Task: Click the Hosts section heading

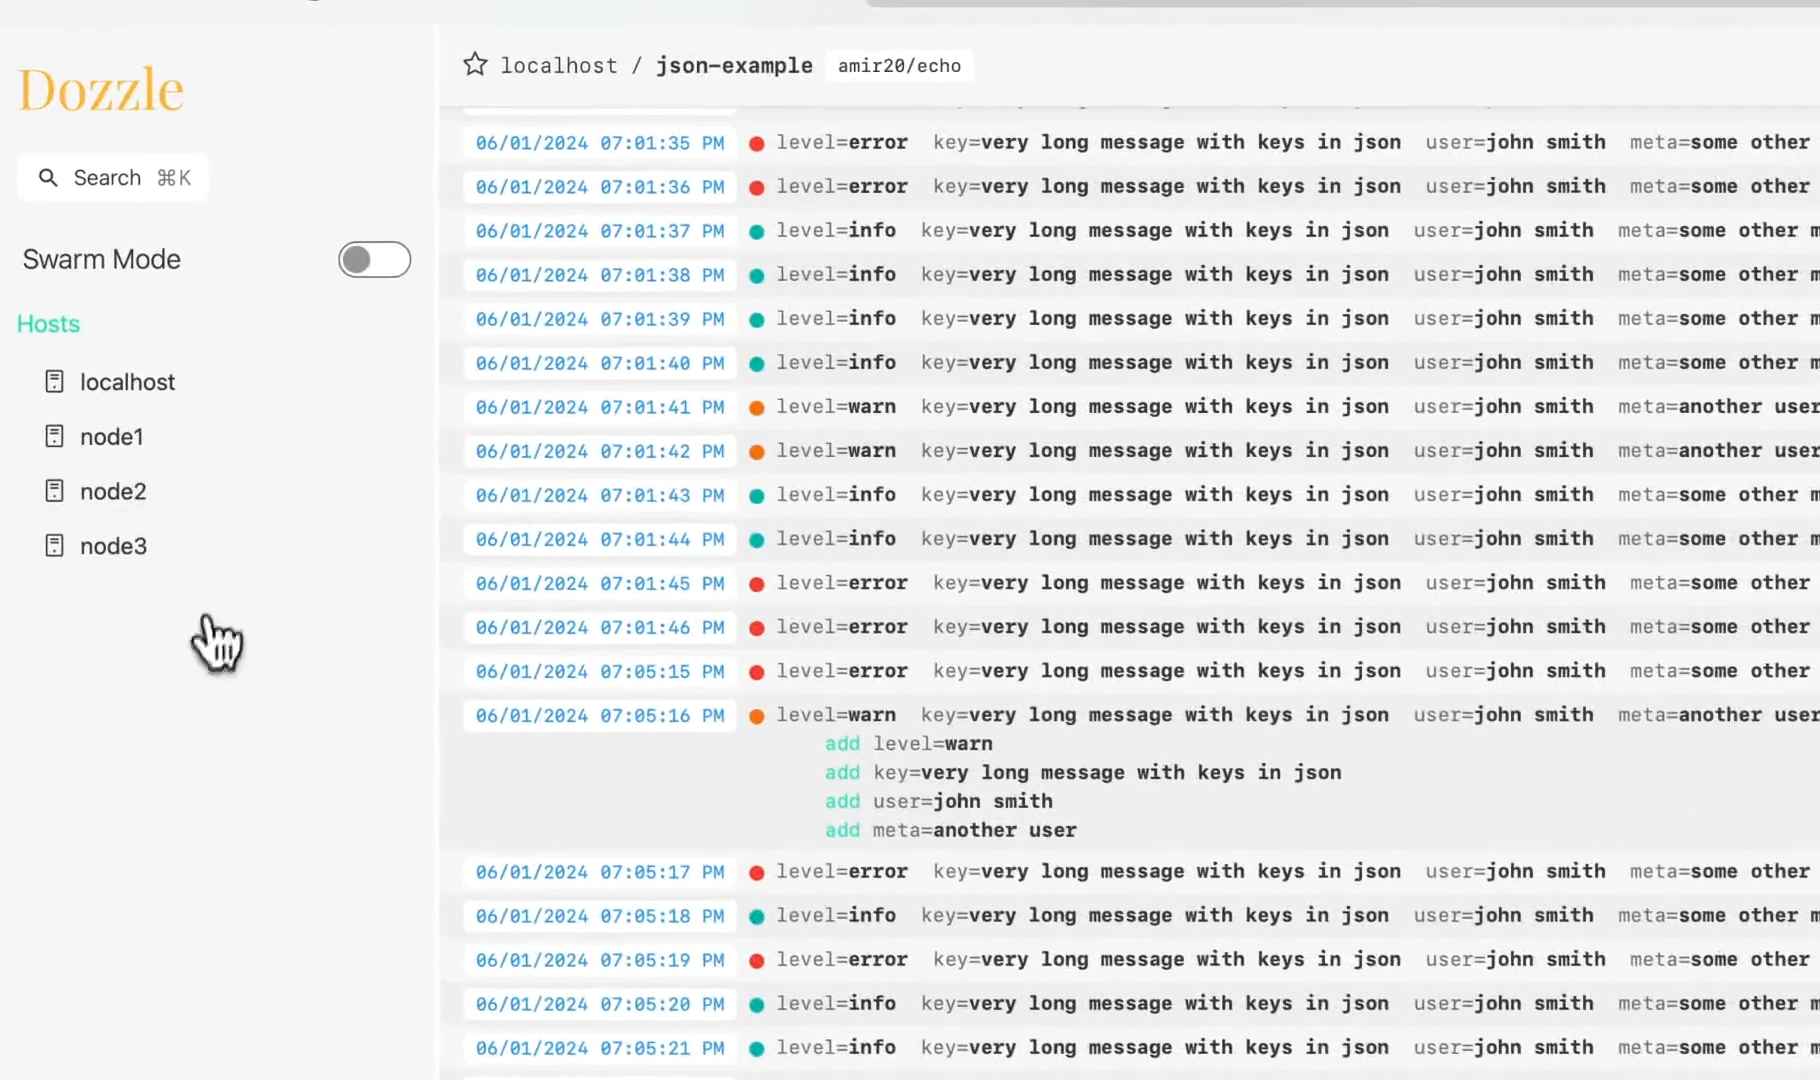Action: (x=48, y=324)
